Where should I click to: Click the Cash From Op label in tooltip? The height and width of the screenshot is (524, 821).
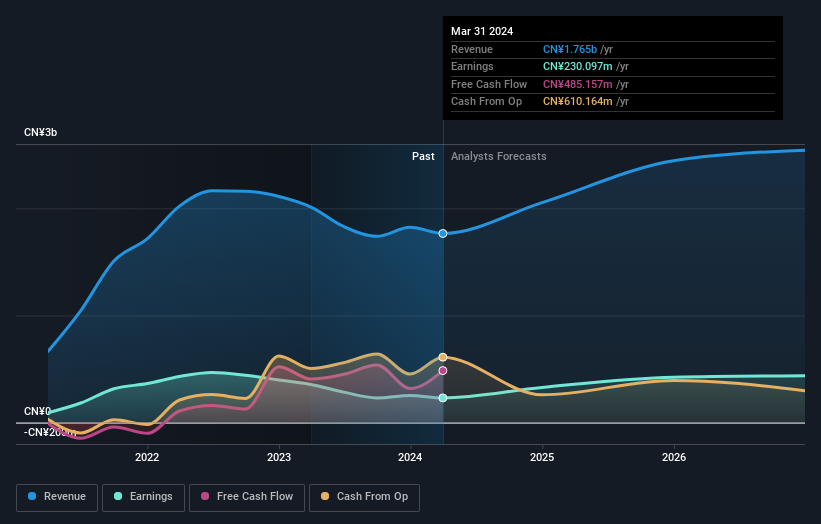[x=486, y=102]
